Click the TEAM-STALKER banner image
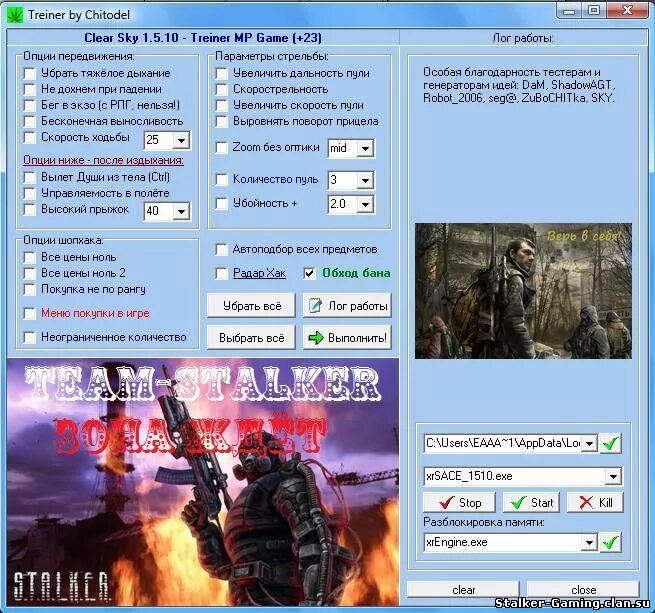This screenshot has width=655, height=613. coord(203,482)
